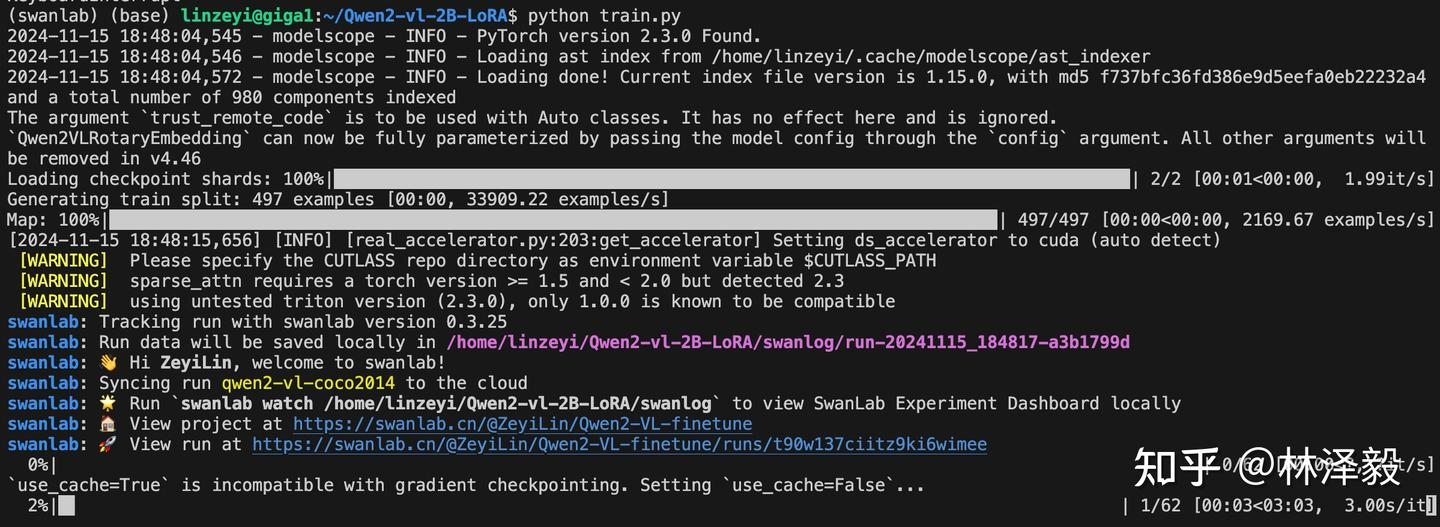
Task: Click the yellow WARNING tag for CUTLASS_PATH
Action: tap(63, 261)
